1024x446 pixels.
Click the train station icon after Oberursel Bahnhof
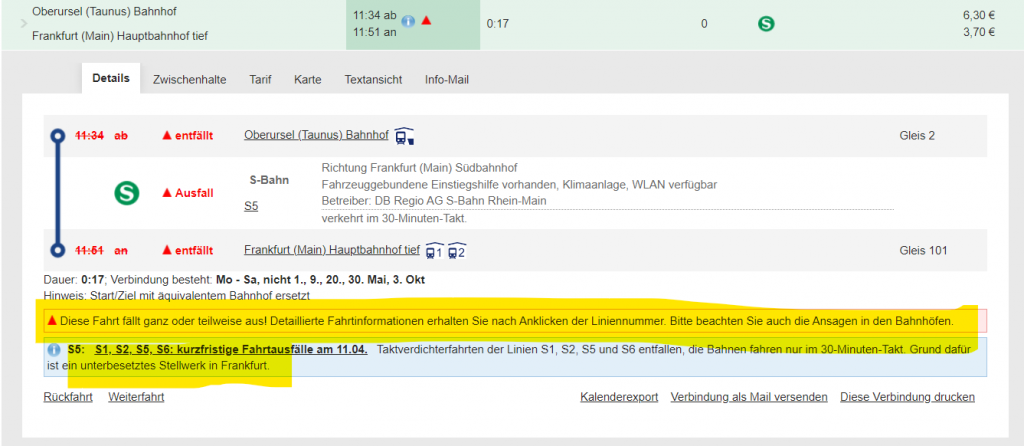click(404, 136)
